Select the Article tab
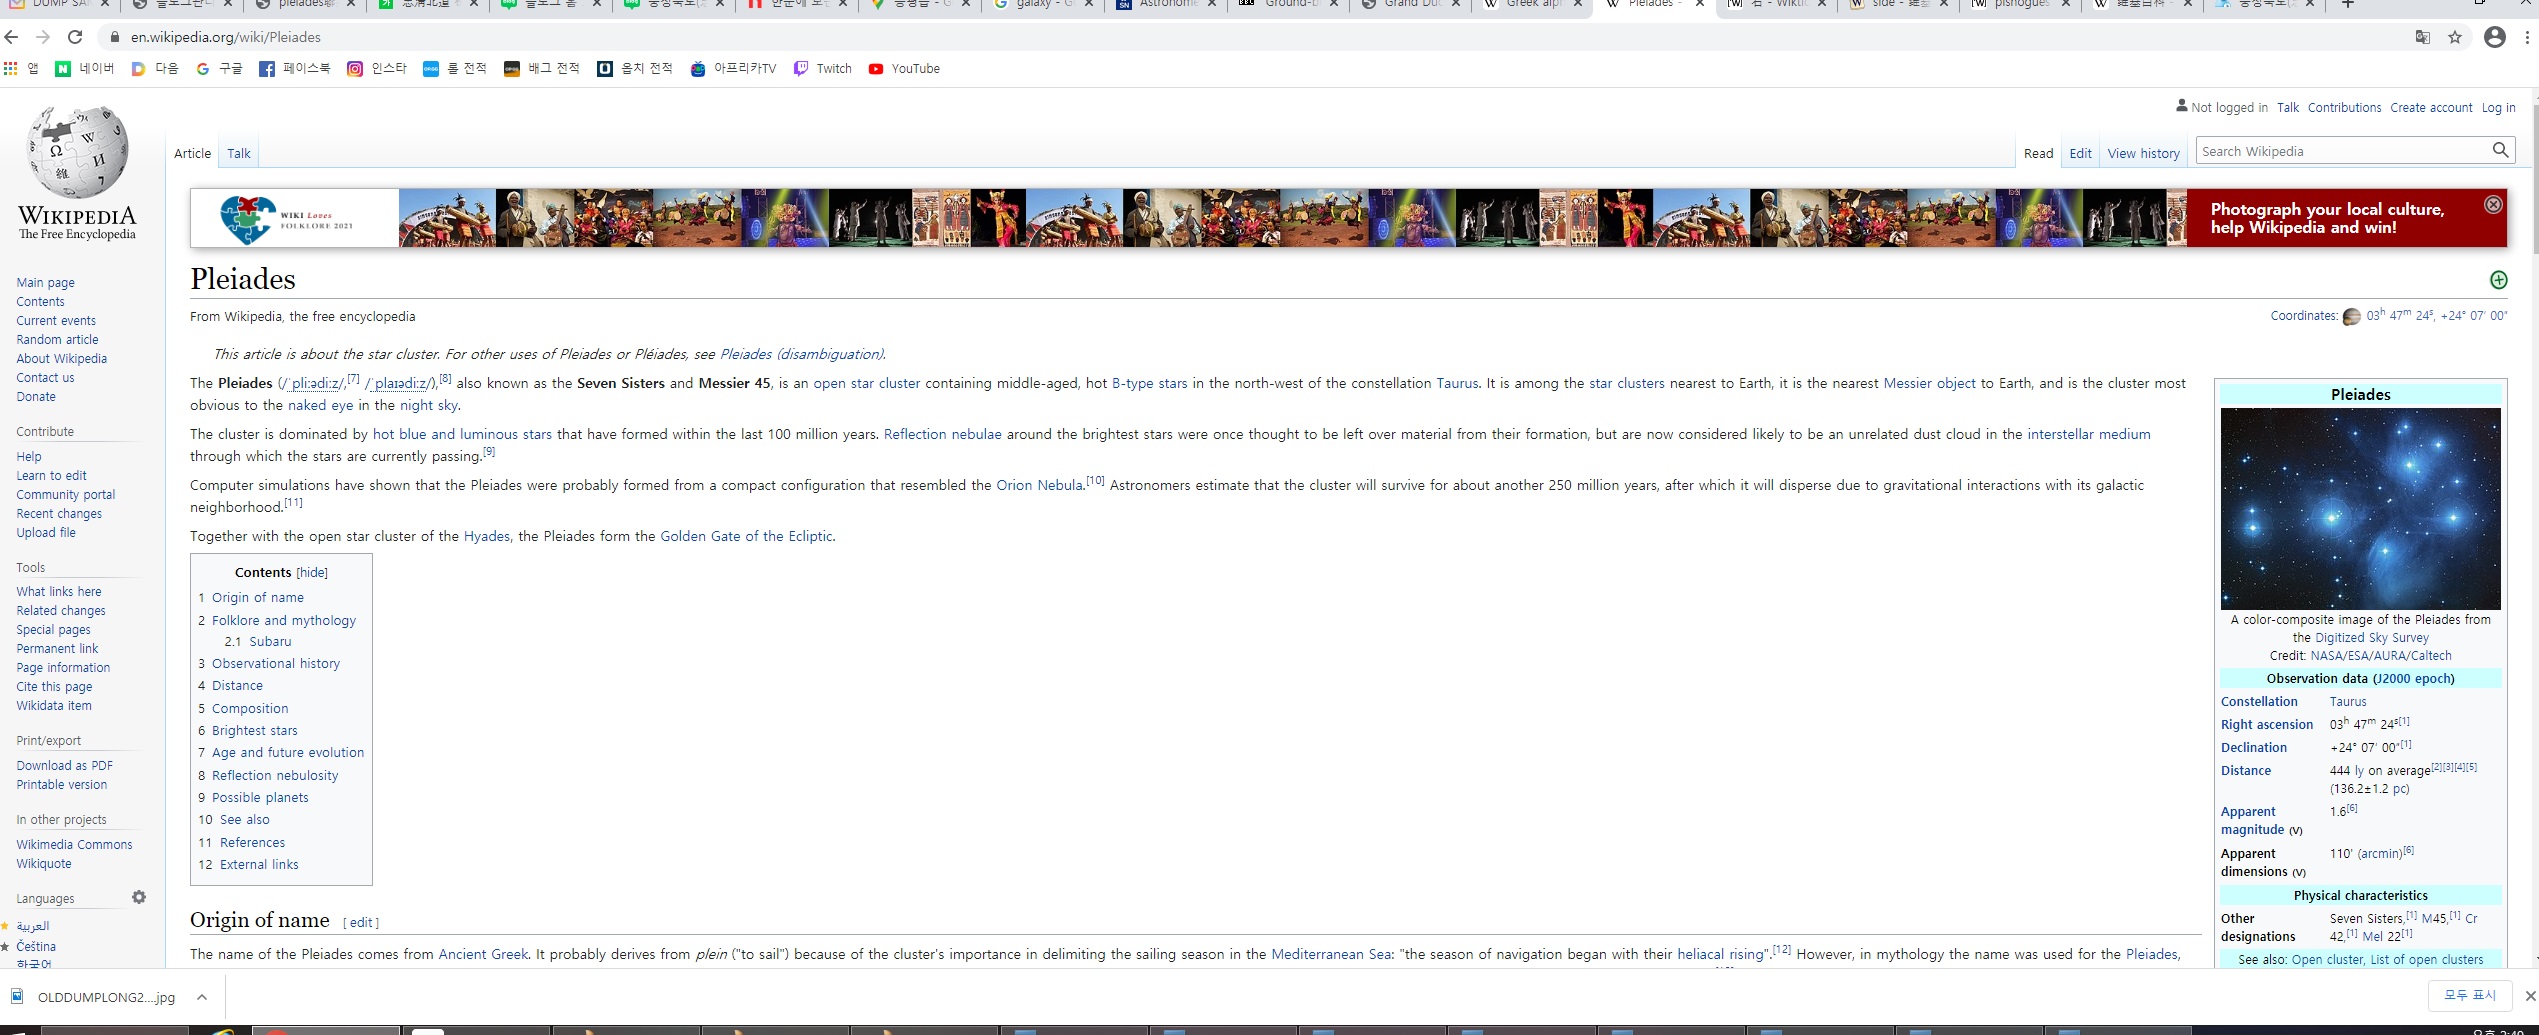Viewport: 2539px width, 1035px height. (192, 153)
